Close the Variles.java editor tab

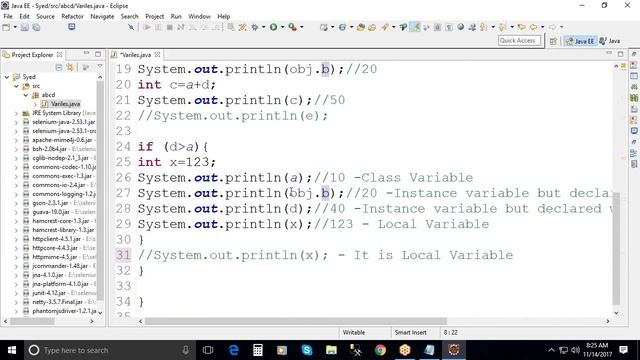[158, 55]
